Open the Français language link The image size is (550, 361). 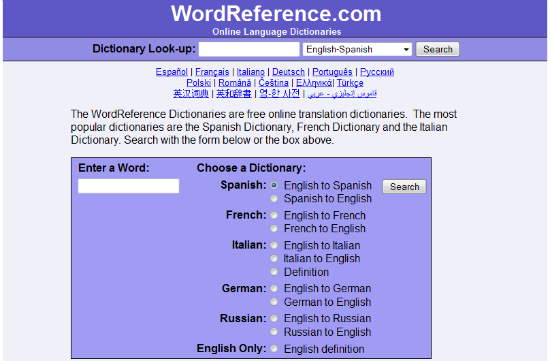coord(212,72)
